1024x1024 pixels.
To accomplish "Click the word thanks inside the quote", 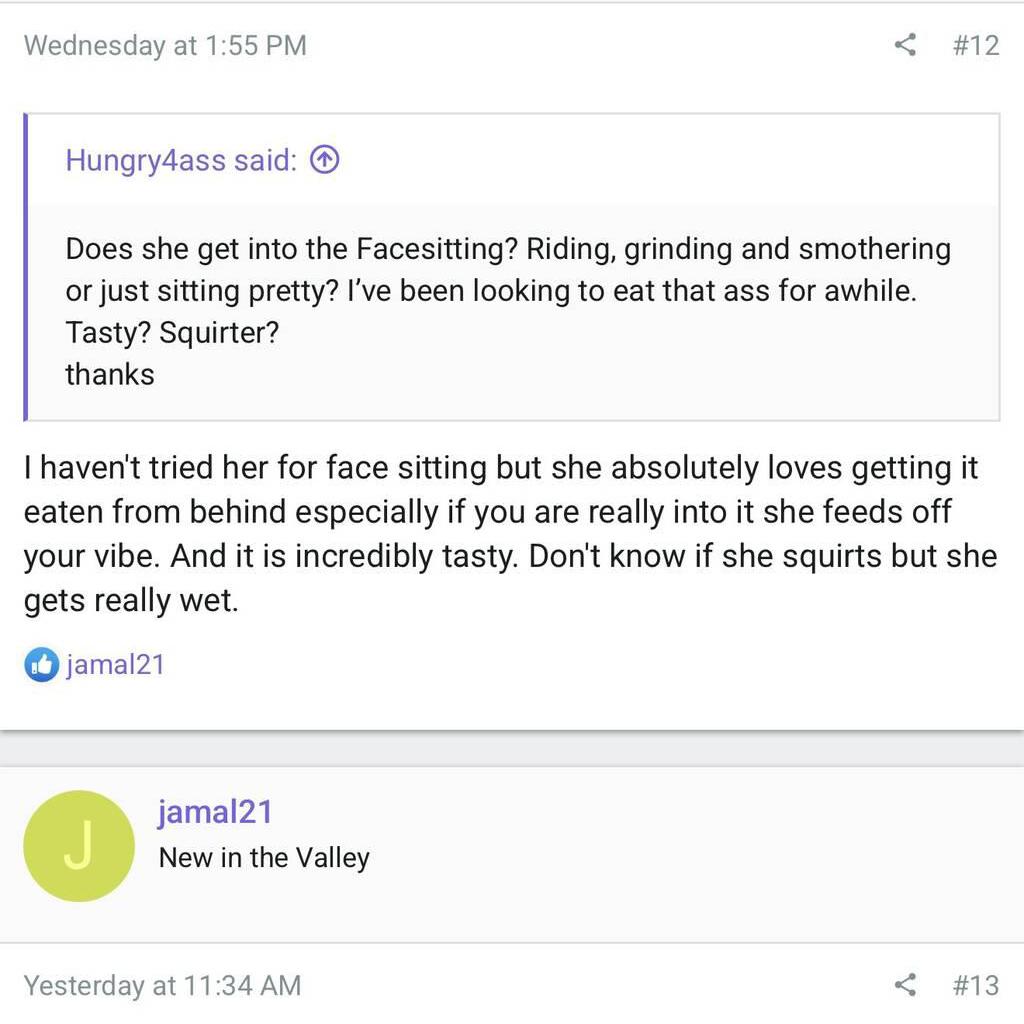I will point(110,374).
